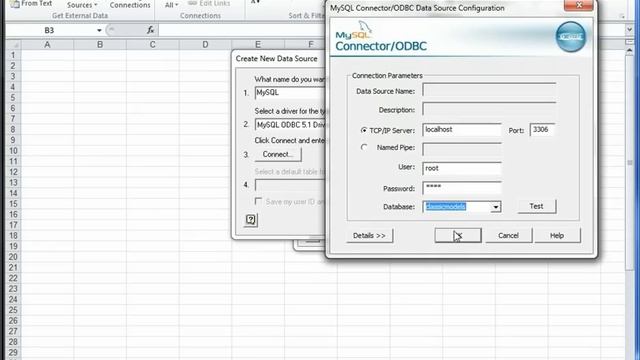Click the Insert Function fx icon
This screenshot has width=640, height=360.
(x=150, y=30)
